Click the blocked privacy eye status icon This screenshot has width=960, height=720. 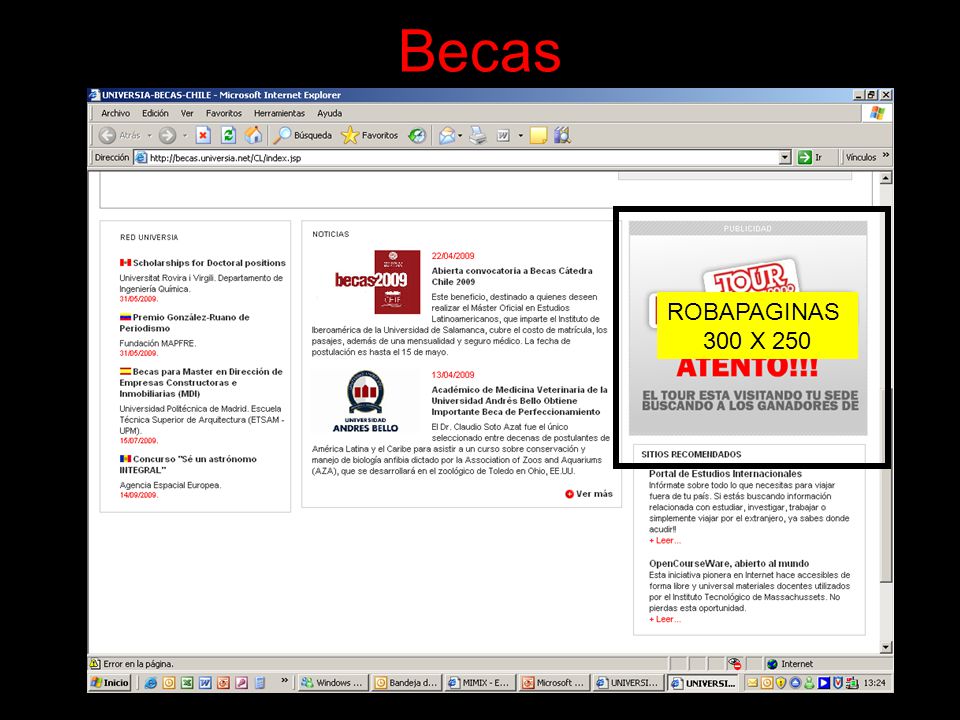click(x=735, y=664)
